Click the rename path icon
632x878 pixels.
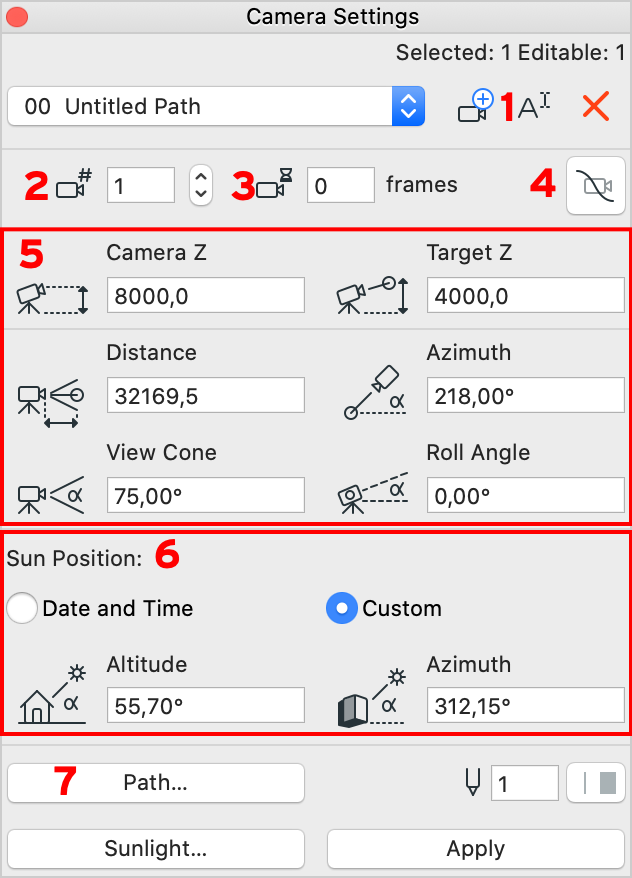tap(534, 106)
